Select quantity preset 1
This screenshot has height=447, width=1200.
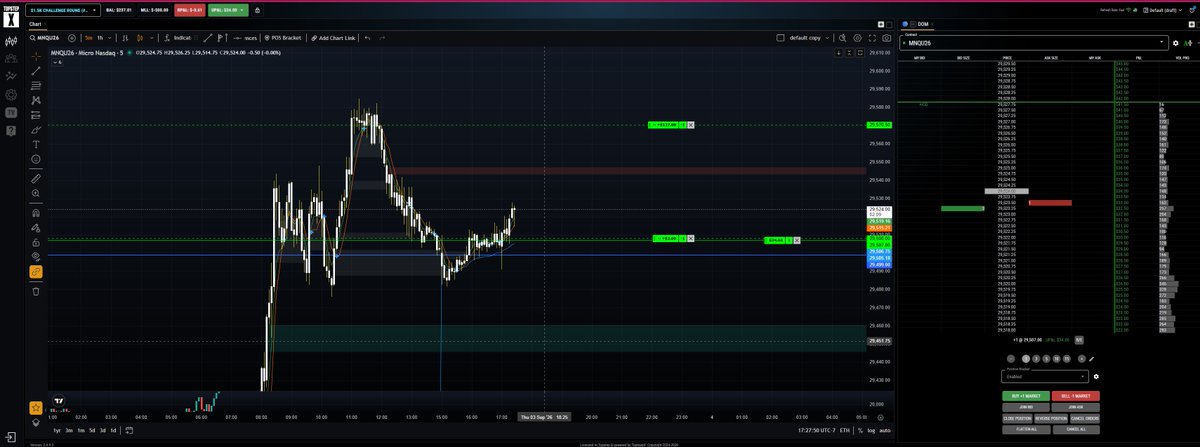coord(1026,359)
